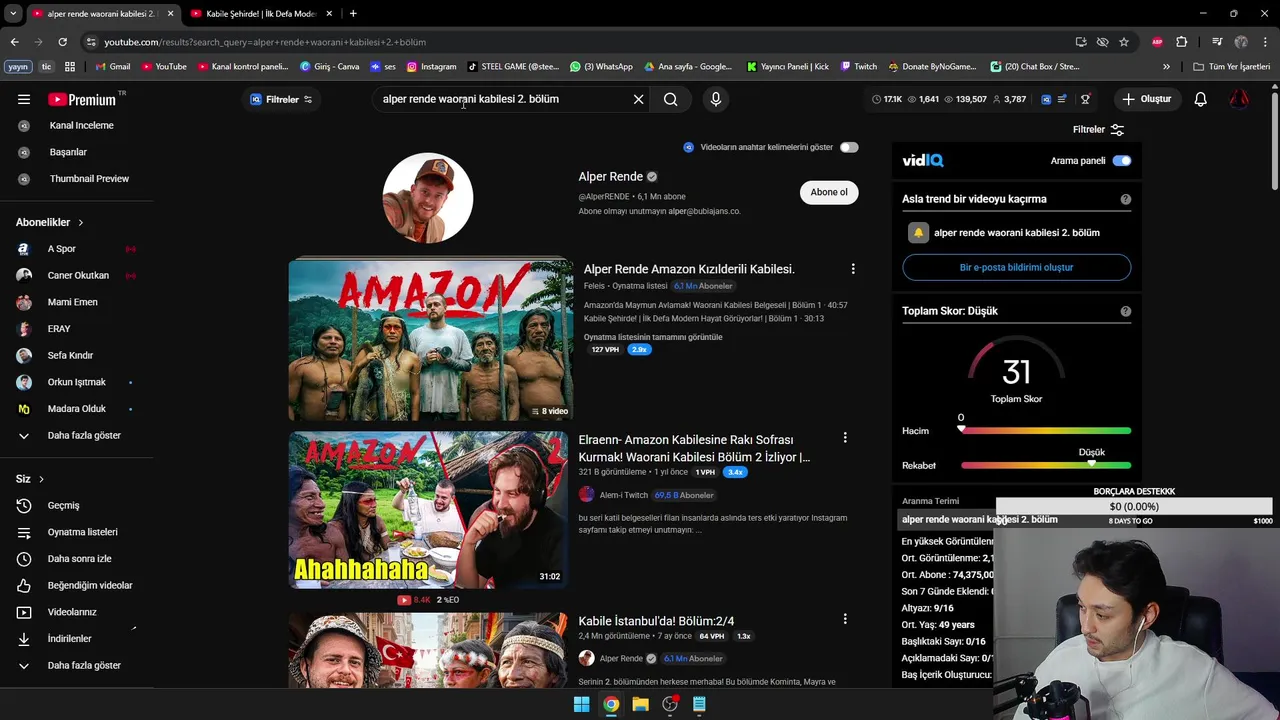Screen dimensions: 1280x720
Task: Open the YouTube hamburger guide menu
Action: point(24,99)
